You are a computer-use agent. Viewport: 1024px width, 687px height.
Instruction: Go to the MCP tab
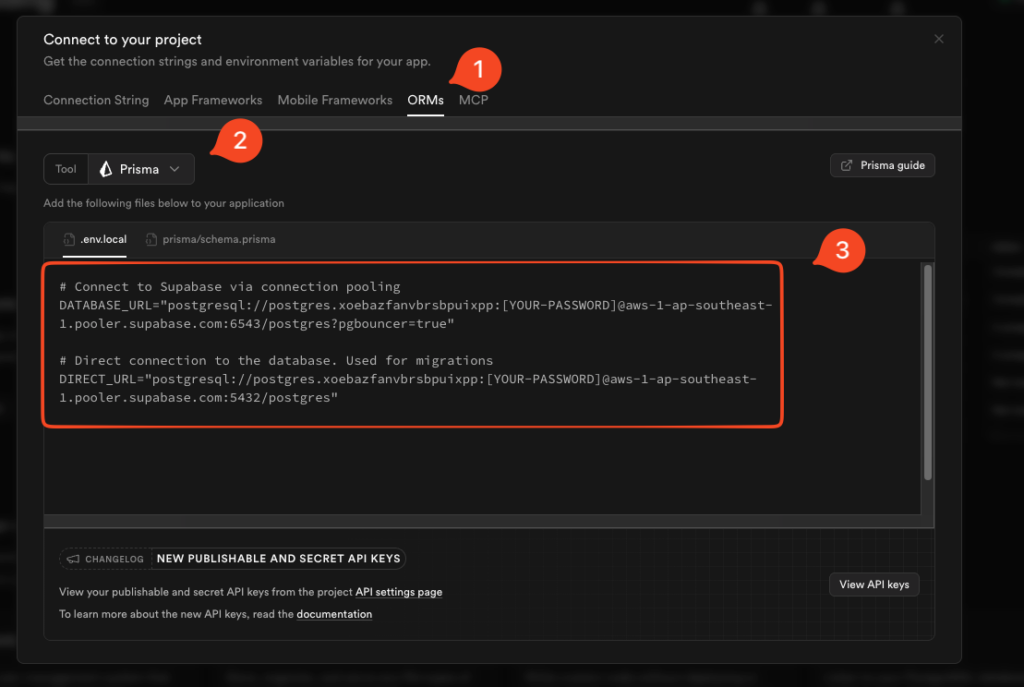tap(473, 100)
